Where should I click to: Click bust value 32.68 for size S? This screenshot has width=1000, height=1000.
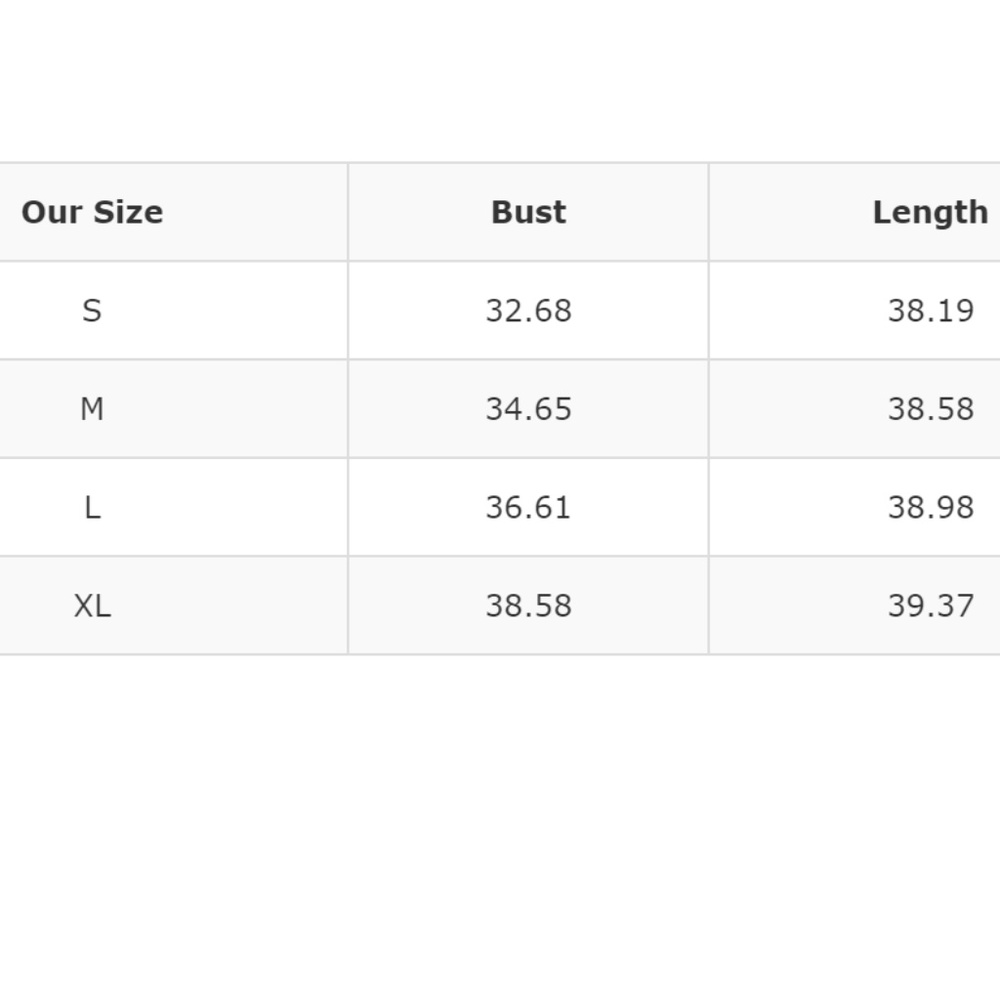pyautogui.click(x=528, y=311)
